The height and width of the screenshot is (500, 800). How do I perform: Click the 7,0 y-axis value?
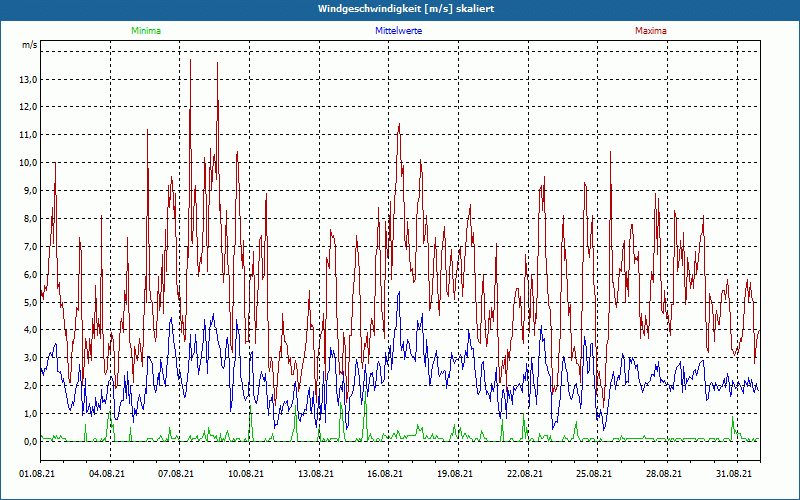click(30, 247)
